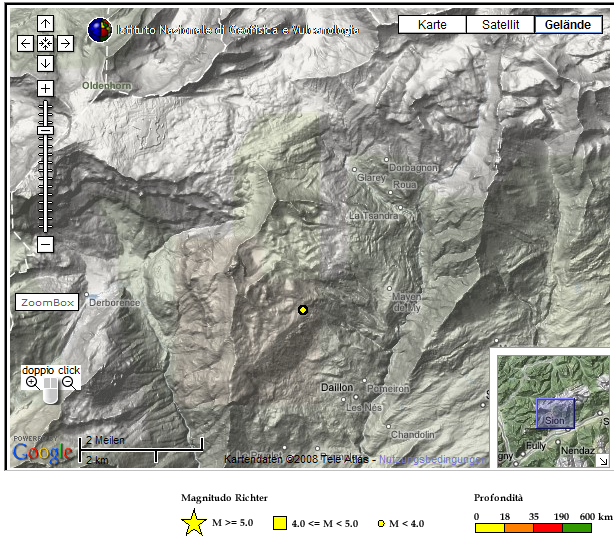This screenshot has width=614, height=543.
Task: Click the INGV globe logo
Action: pyautogui.click(x=99, y=30)
